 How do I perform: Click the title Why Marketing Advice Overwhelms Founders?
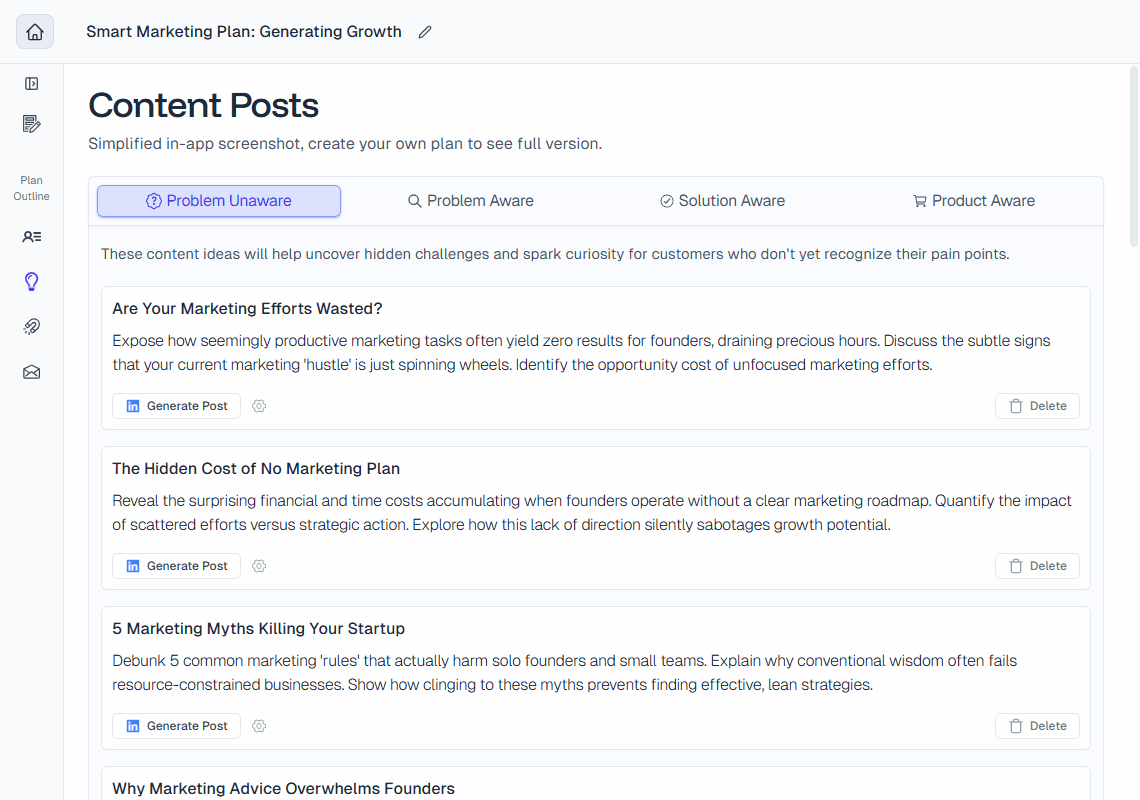coord(284,788)
